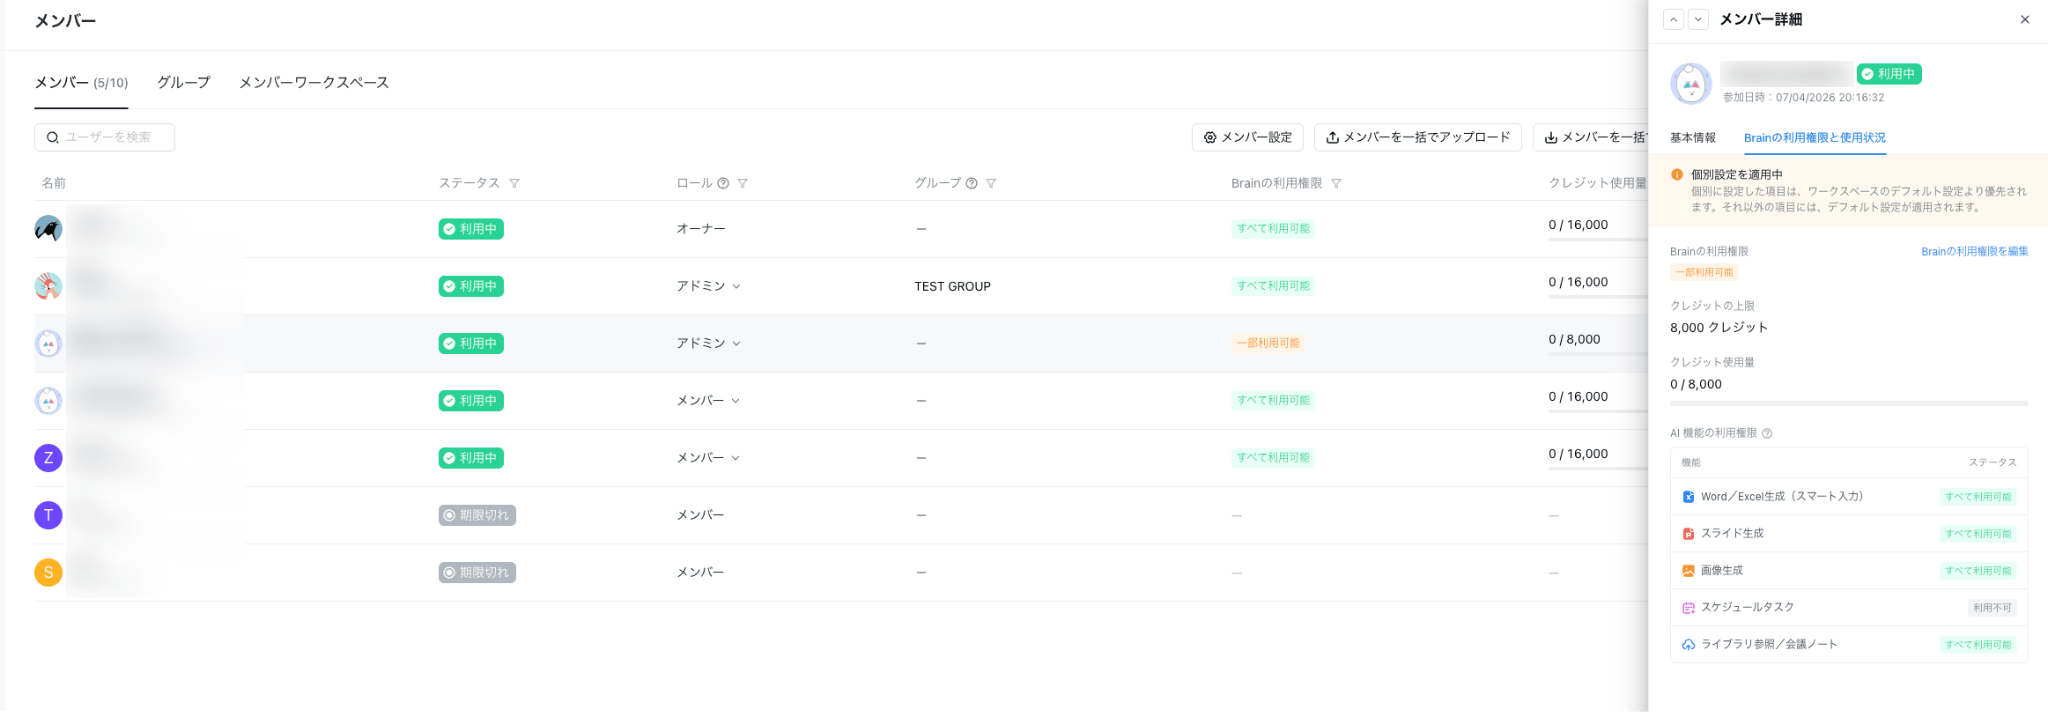Click the purple Z member avatar

(48, 458)
